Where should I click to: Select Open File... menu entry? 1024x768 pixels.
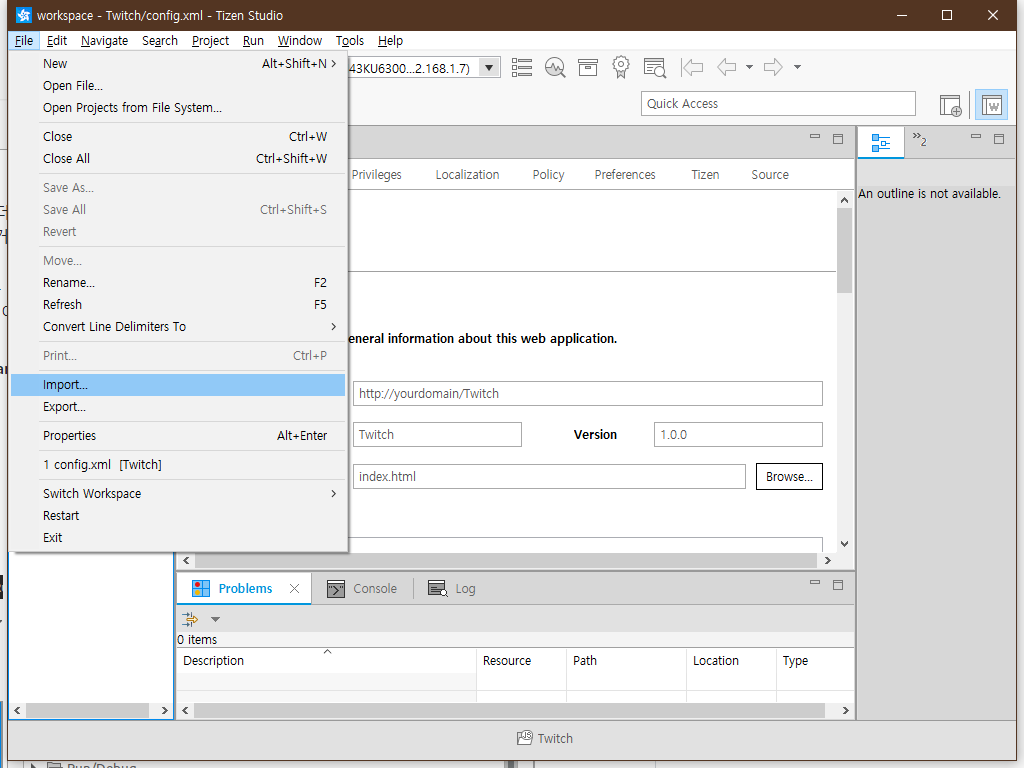point(178,86)
